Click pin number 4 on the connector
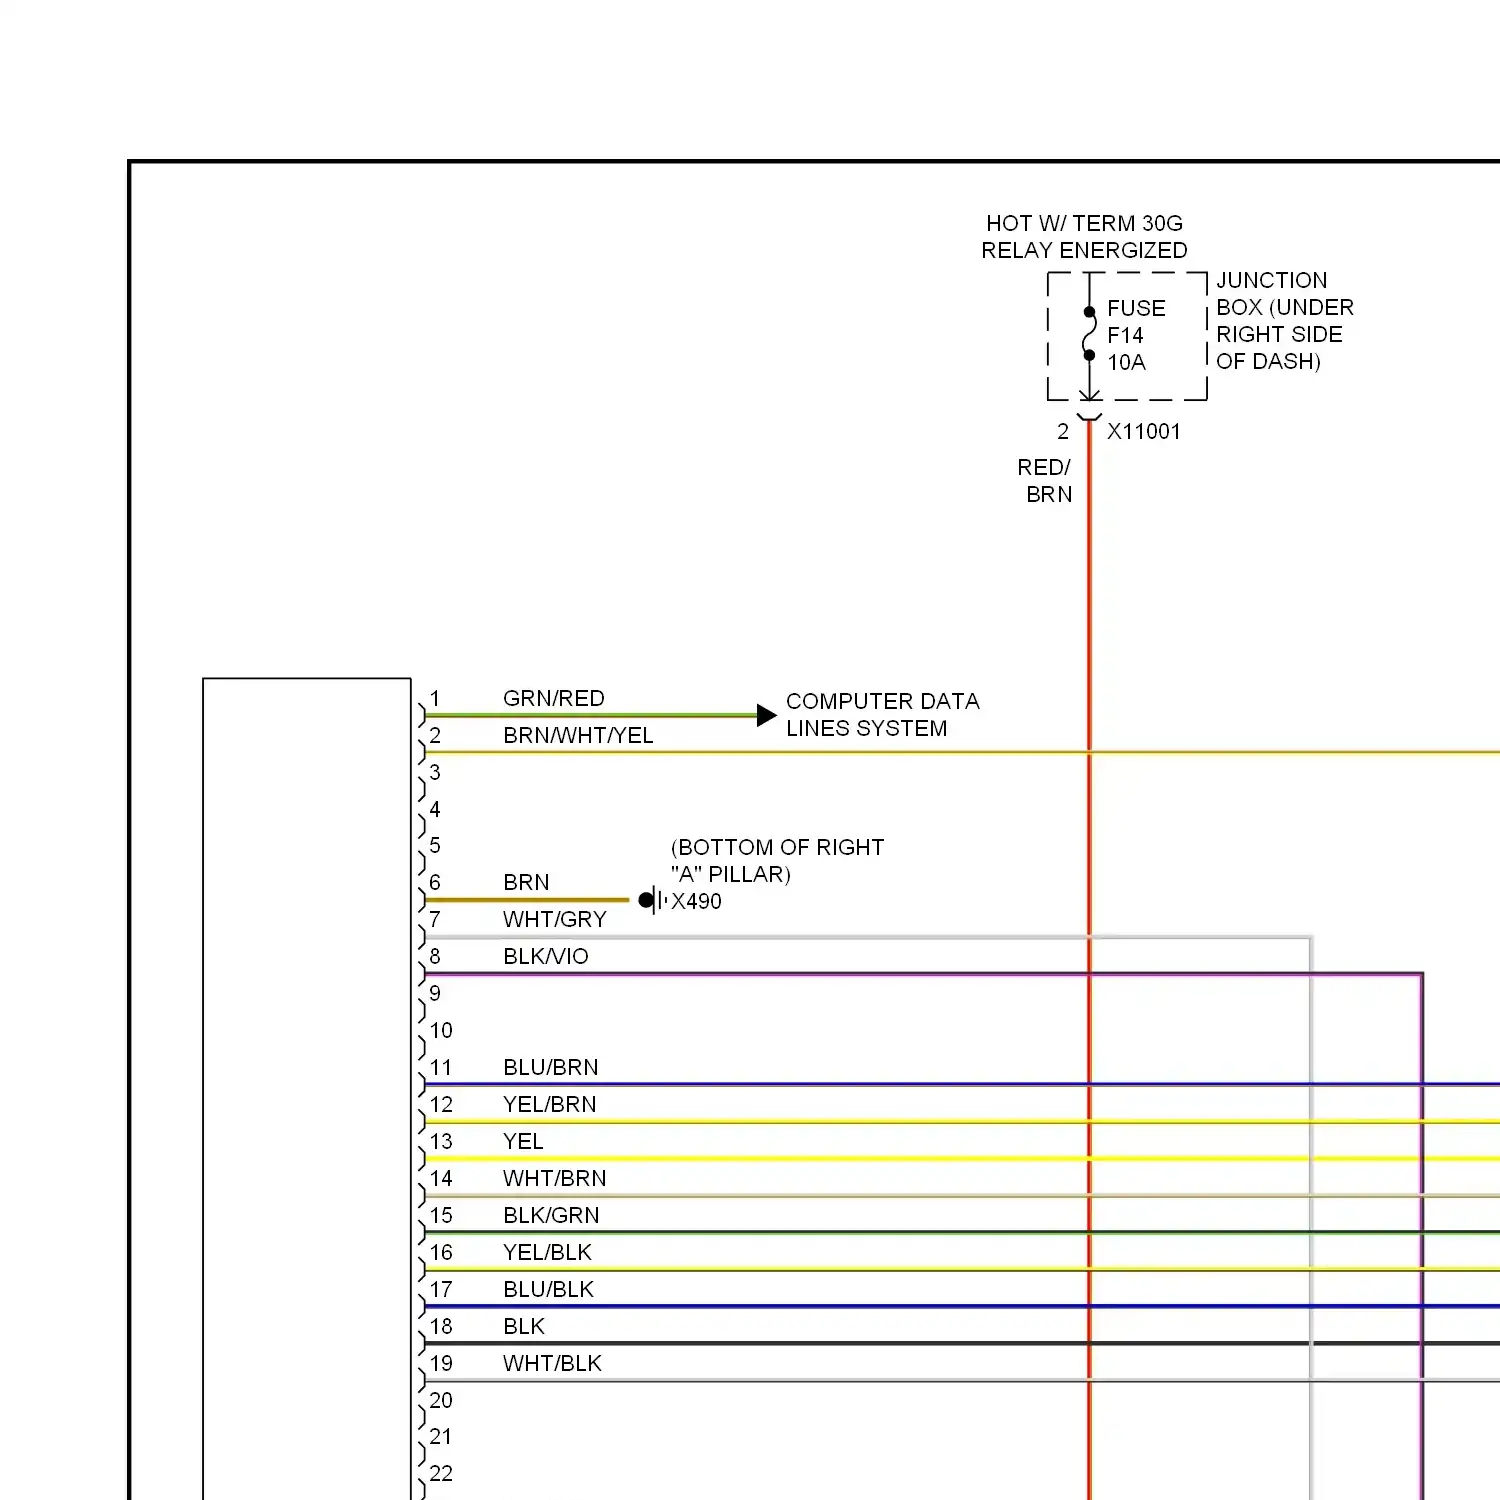This screenshot has height=1500, width=1500. [x=435, y=809]
